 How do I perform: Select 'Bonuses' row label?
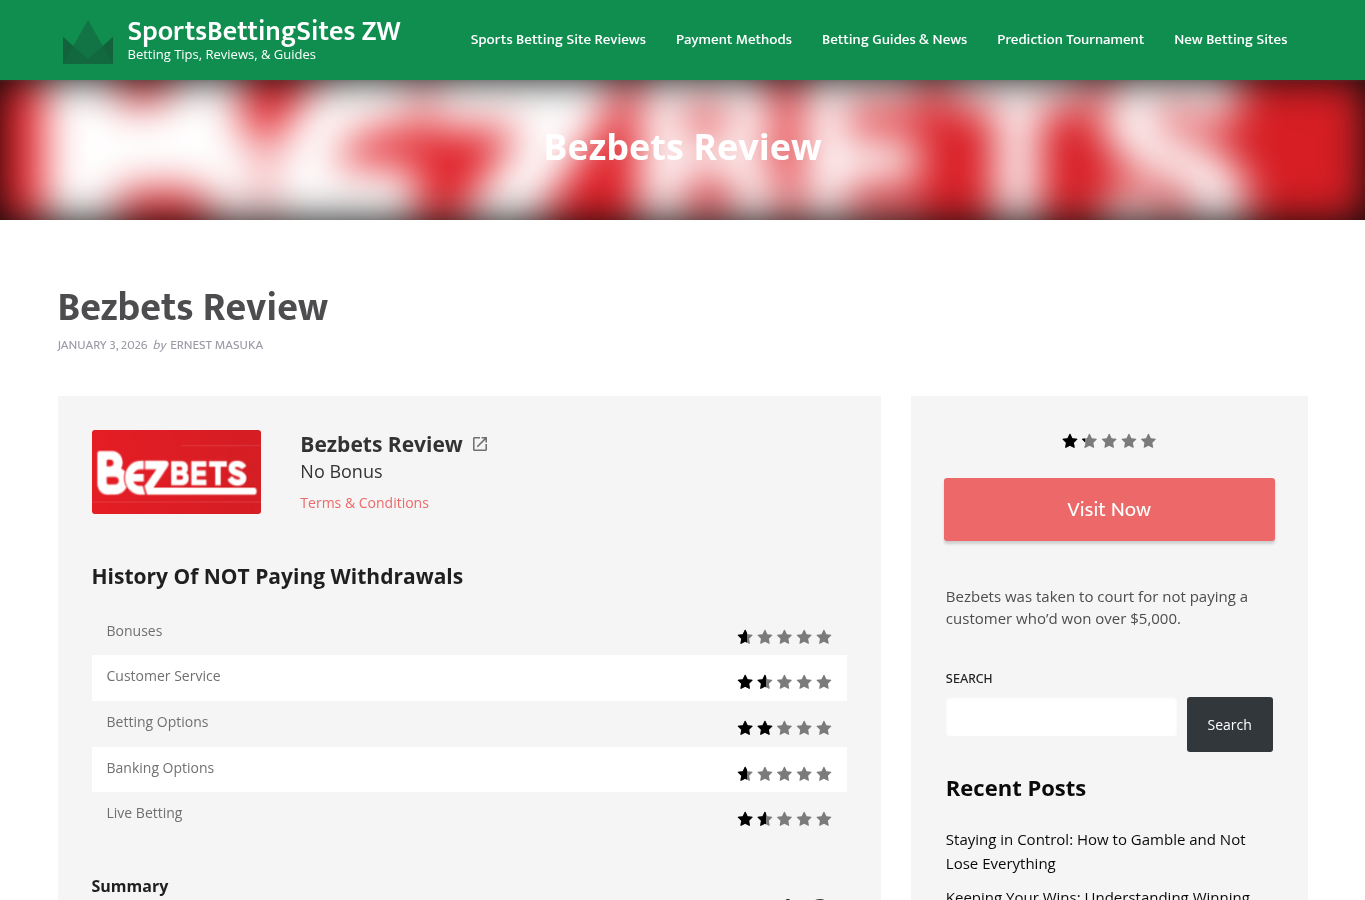click(x=134, y=631)
